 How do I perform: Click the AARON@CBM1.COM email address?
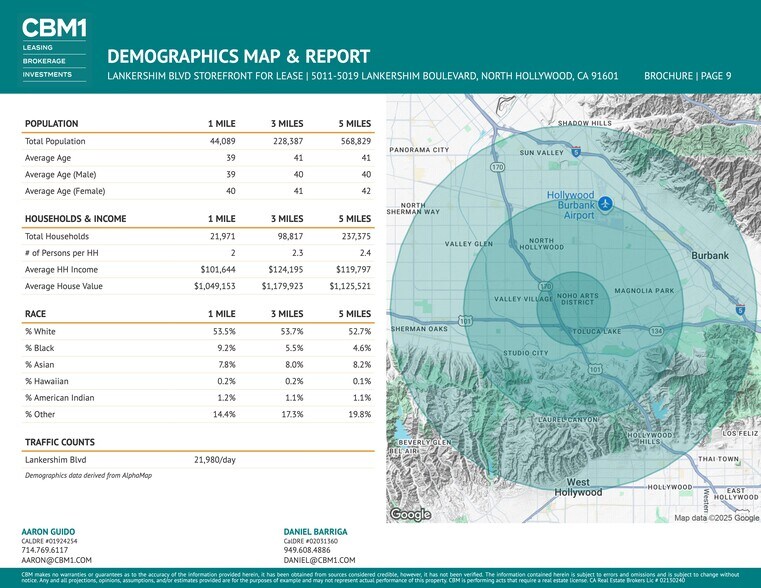(56, 560)
